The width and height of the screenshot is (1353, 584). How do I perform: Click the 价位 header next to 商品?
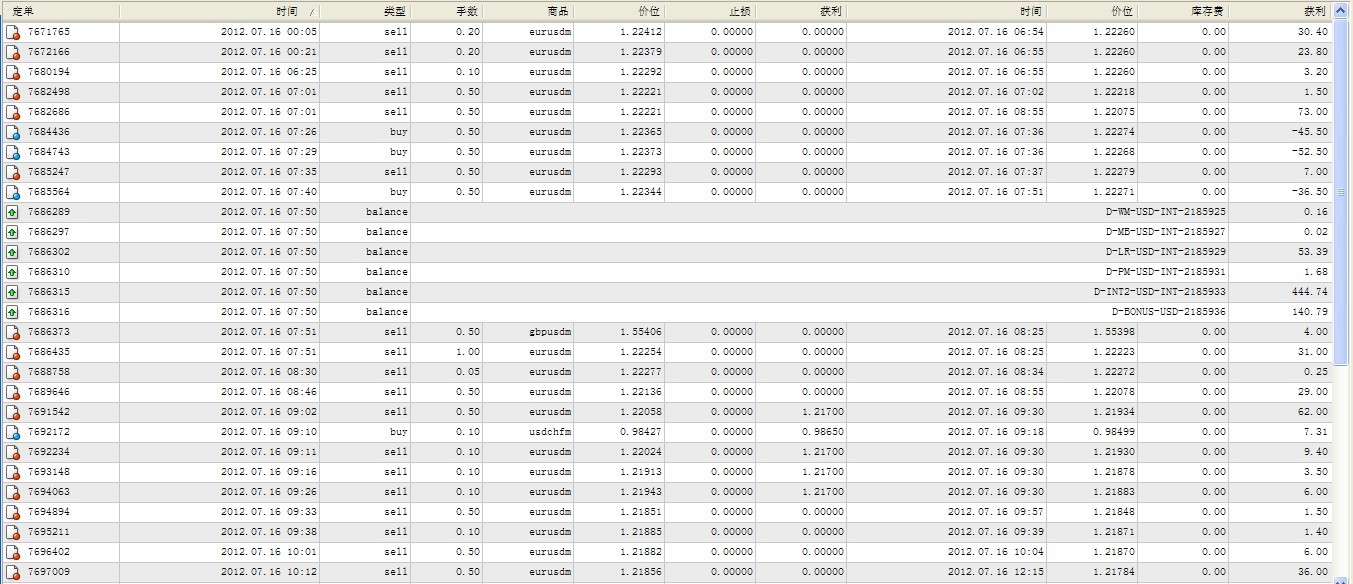coord(619,11)
